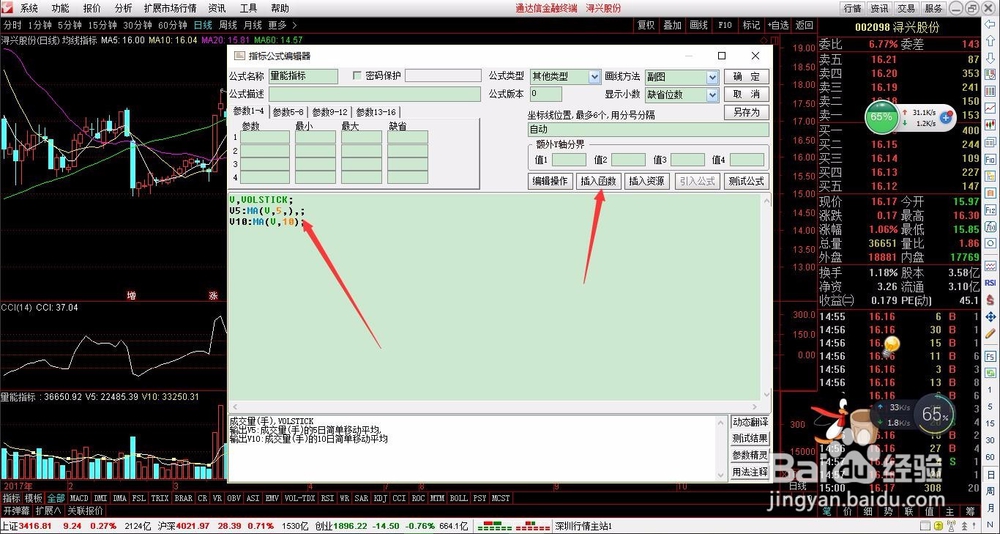Image resolution: width=1000 pixels, height=534 pixels.
Task: Select the 月 monthly button in right sidebar
Action: tap(990, 507)
